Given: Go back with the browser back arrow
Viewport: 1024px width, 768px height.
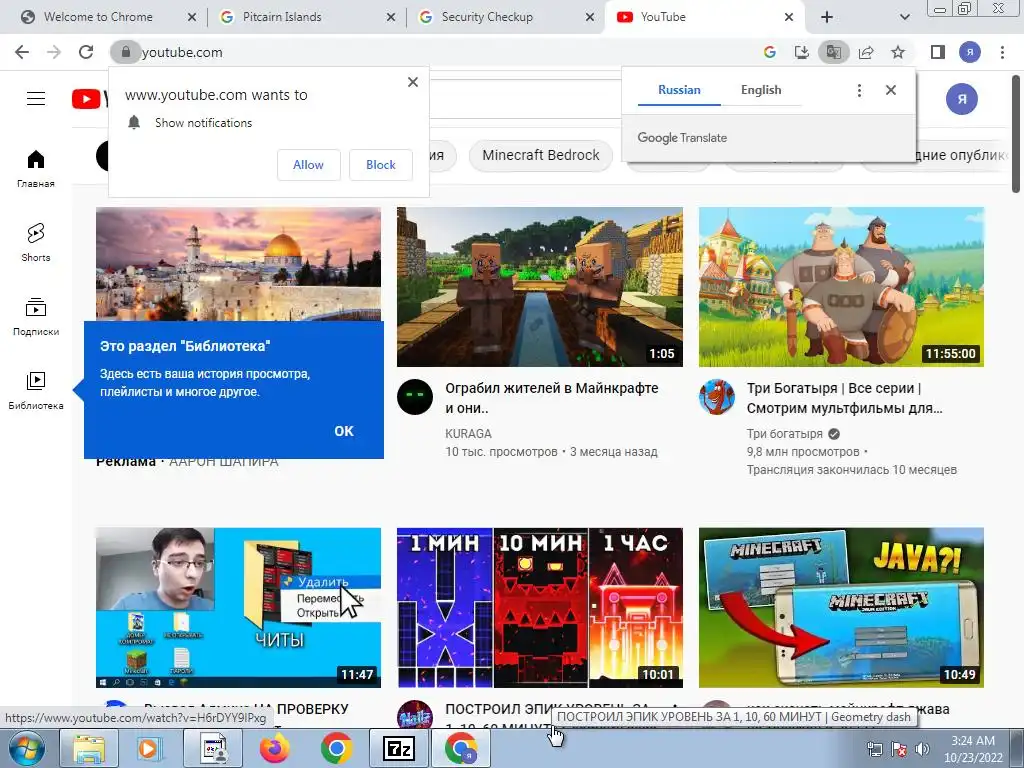Looking at the screenshot, I should coord(22,52).
